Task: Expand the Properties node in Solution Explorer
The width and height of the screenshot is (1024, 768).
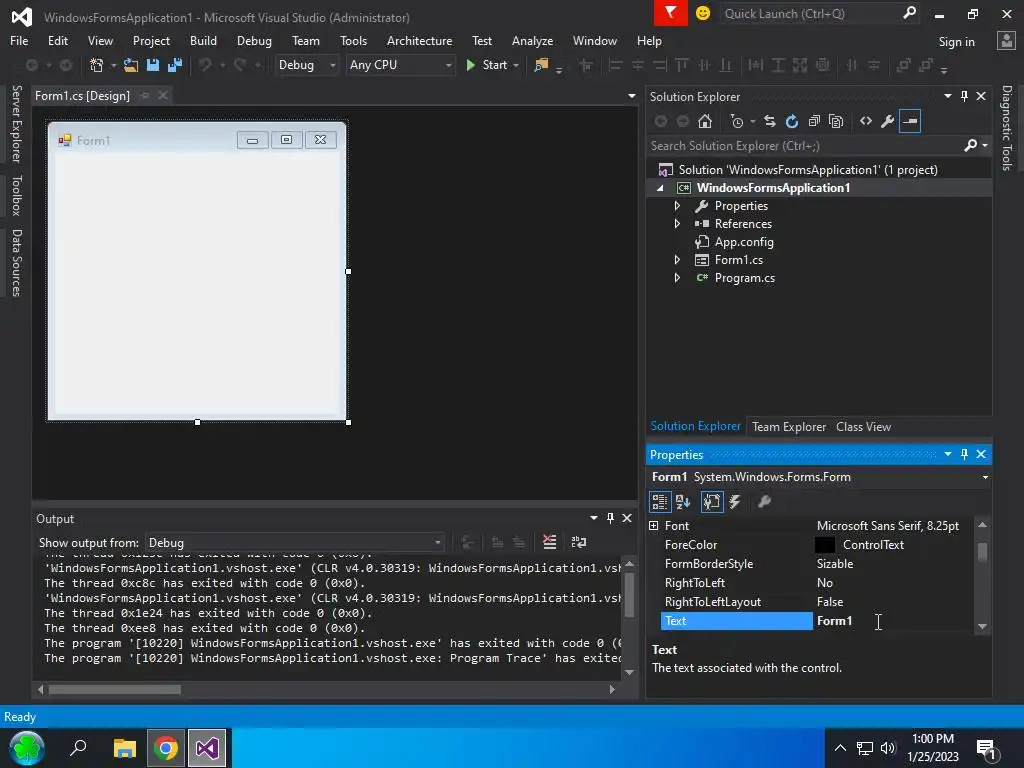Action: 677,206
